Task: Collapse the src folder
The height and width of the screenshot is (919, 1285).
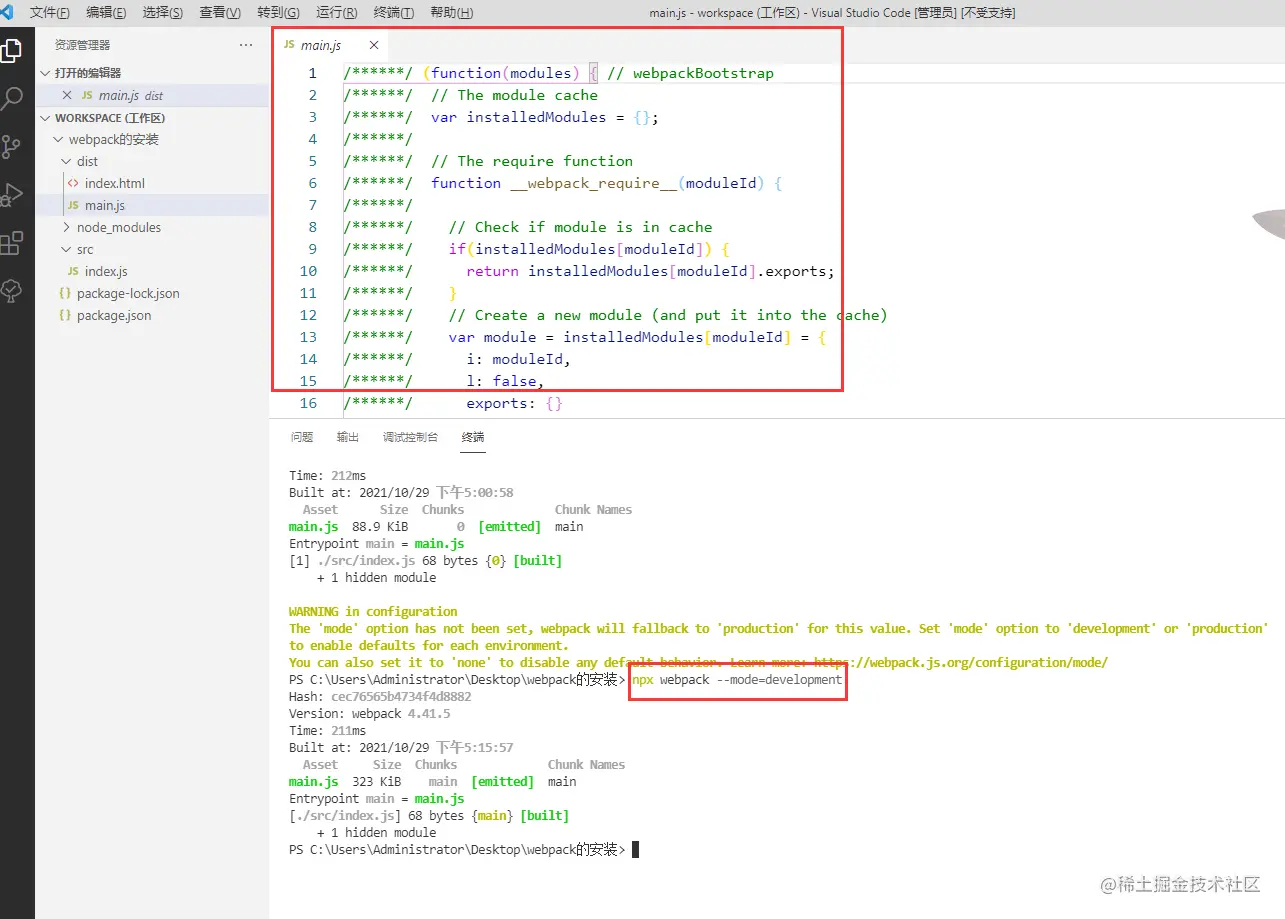Action: pos(67,249)
